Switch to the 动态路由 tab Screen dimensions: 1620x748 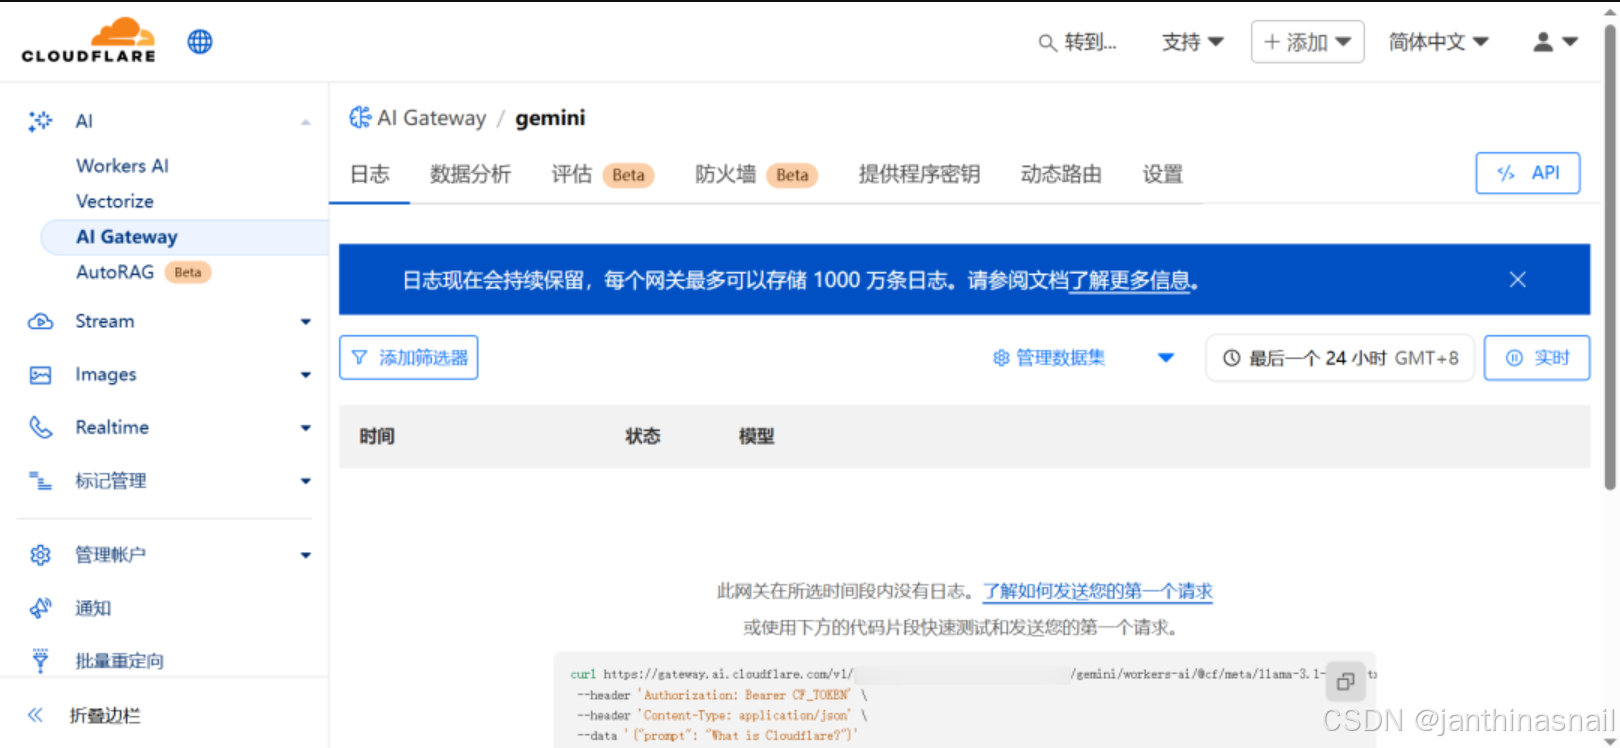1061,174
